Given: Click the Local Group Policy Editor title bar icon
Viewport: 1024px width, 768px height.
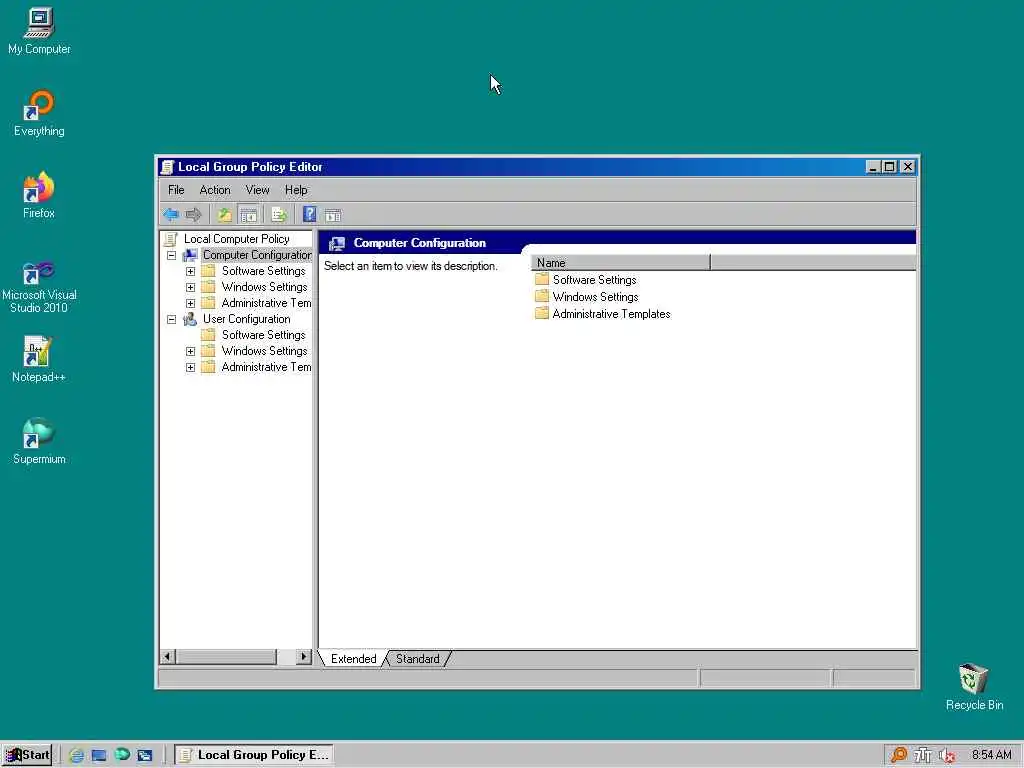Looking at the screenshot, I should point(167,167).
